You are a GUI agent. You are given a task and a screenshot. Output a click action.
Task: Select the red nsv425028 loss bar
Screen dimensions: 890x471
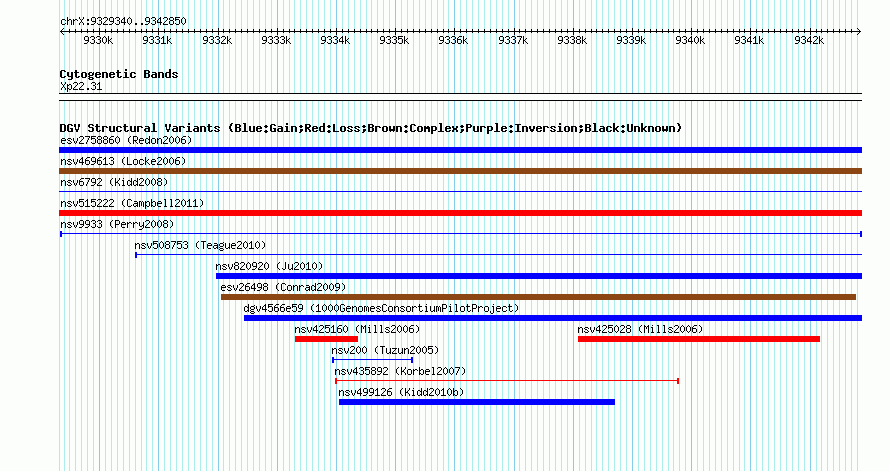click(699, 339)
